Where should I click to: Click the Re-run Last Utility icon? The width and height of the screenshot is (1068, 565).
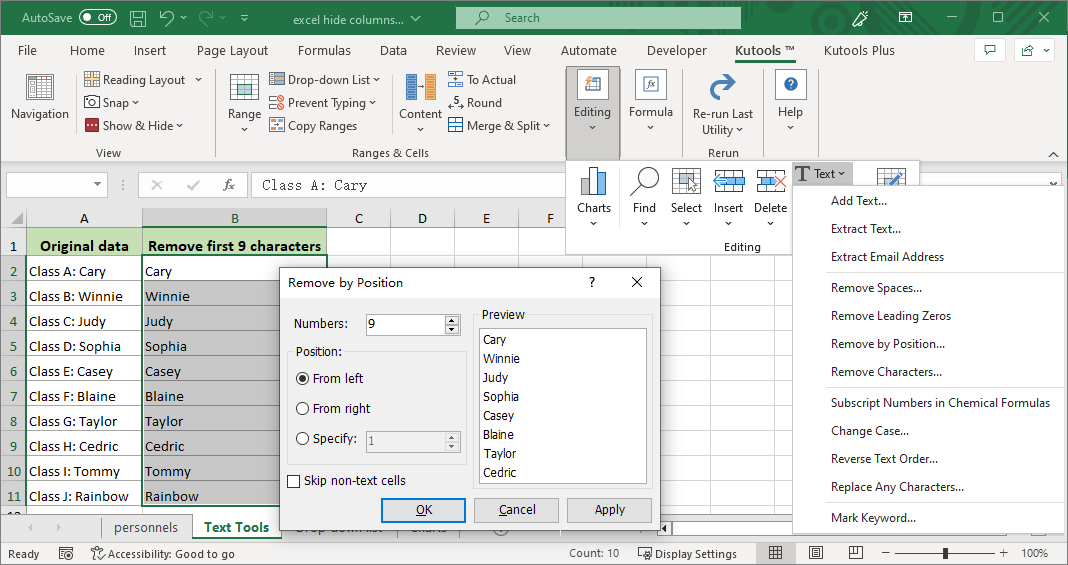(723, 88)
